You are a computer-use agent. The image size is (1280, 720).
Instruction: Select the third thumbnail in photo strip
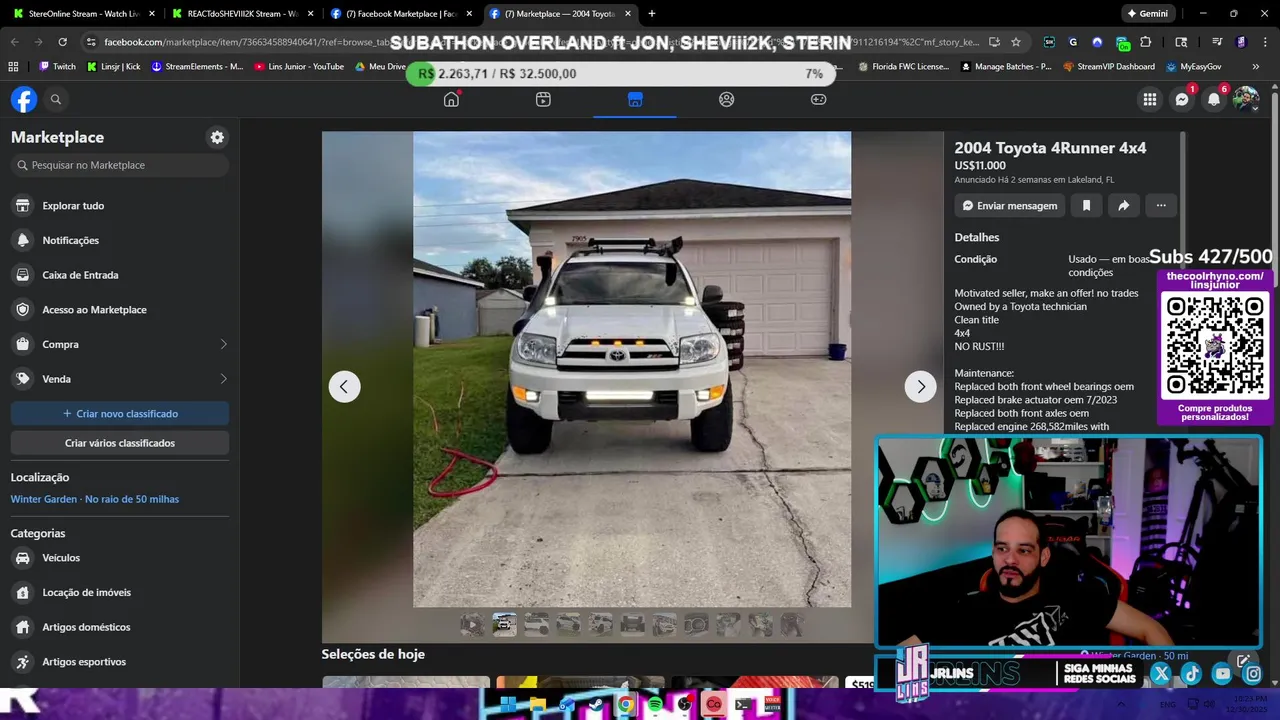point(537,625)
